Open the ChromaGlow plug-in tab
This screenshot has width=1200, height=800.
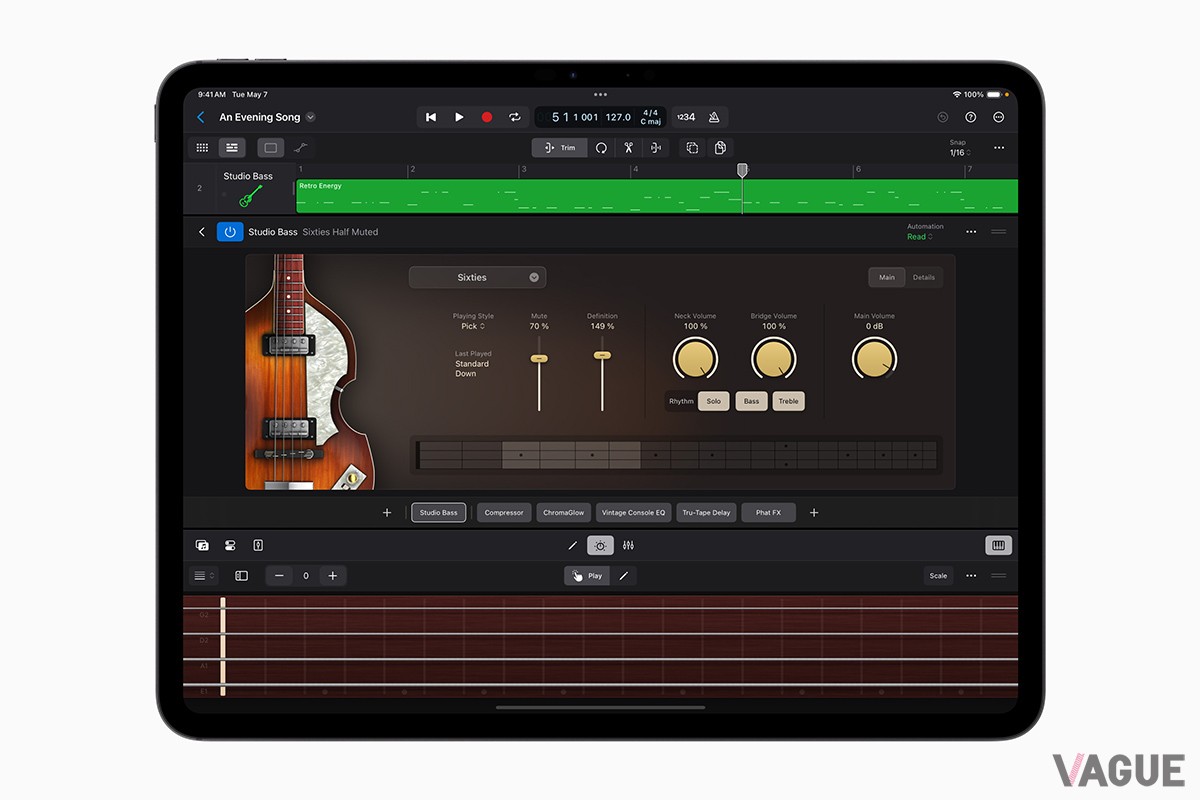(x=564, y=513)
